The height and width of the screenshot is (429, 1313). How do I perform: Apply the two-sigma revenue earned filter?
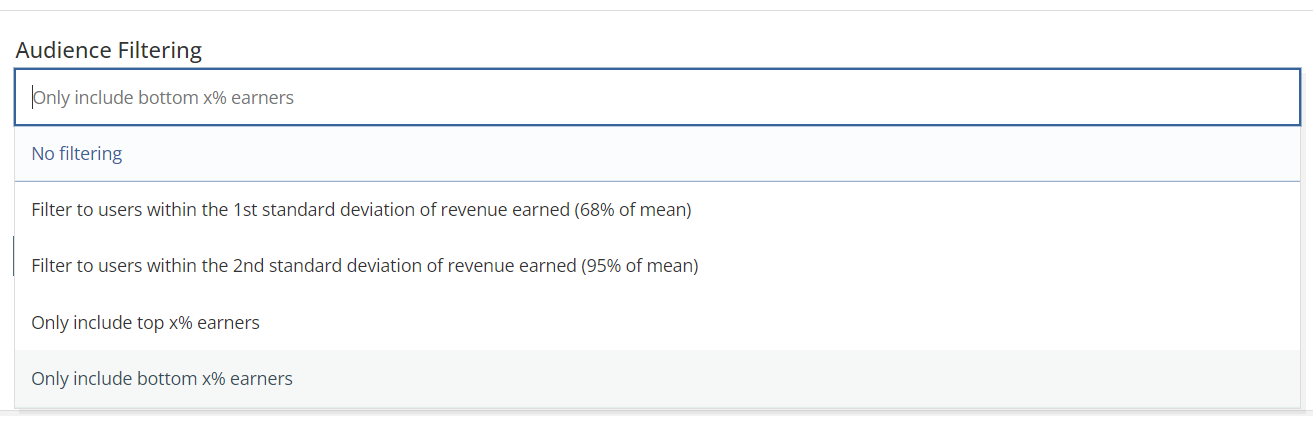(x=657, y=266)
